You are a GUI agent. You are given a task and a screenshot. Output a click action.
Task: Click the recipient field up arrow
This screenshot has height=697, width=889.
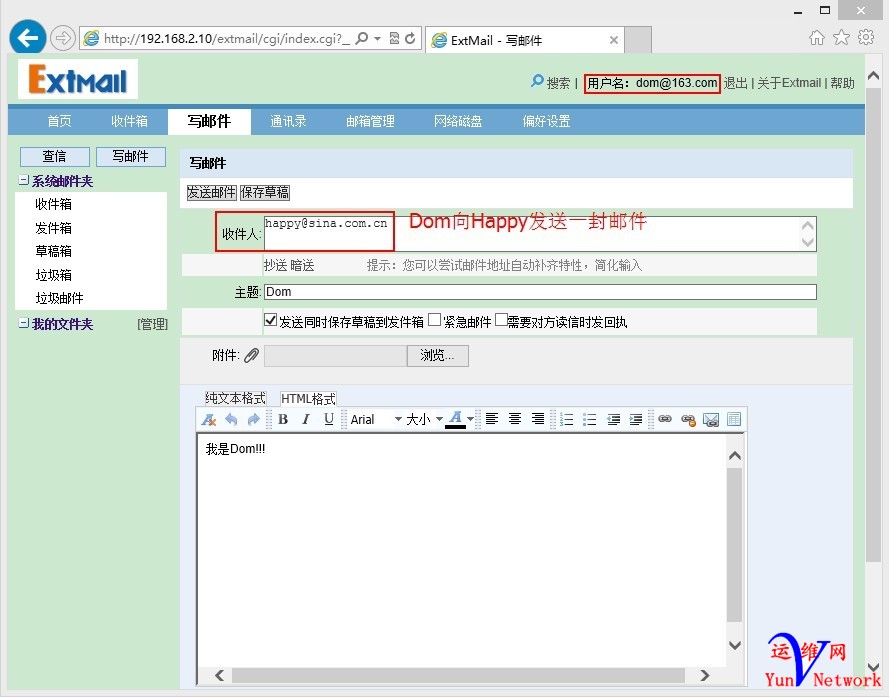(808, 226)
